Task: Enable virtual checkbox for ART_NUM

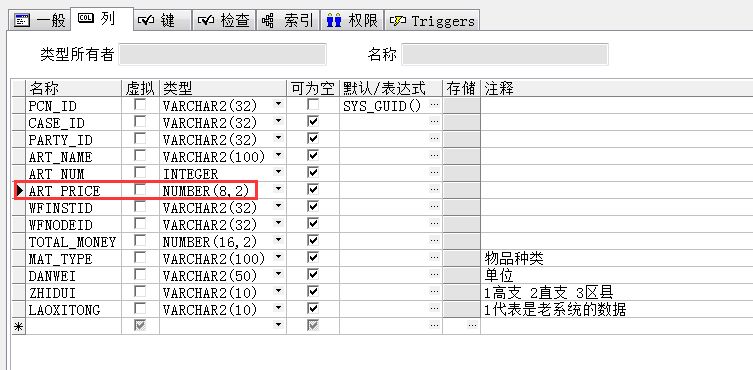Action: coord(140,173)
